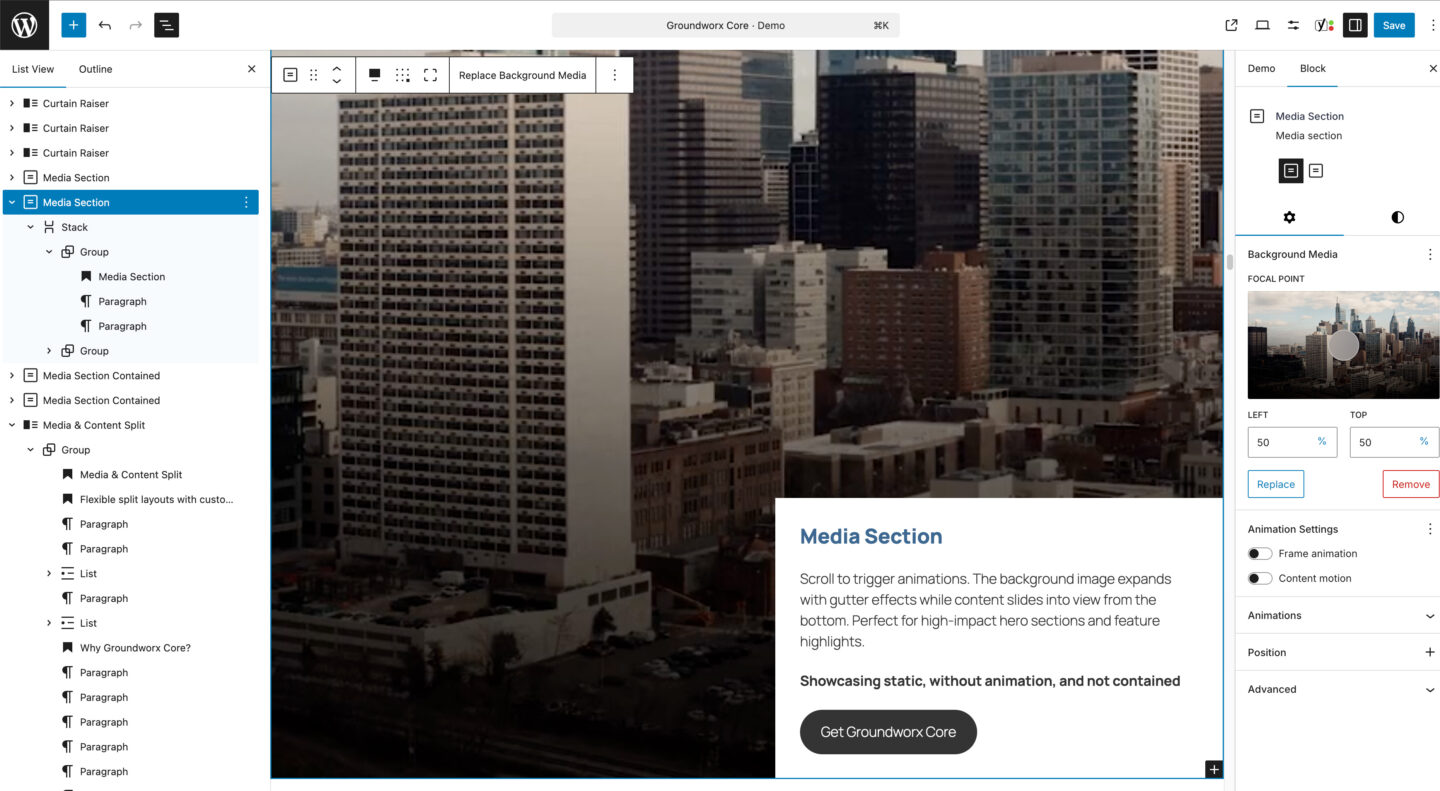Open block toolbar three-dot options menu
The image size is (1440, 791).
tap(615, 75)
